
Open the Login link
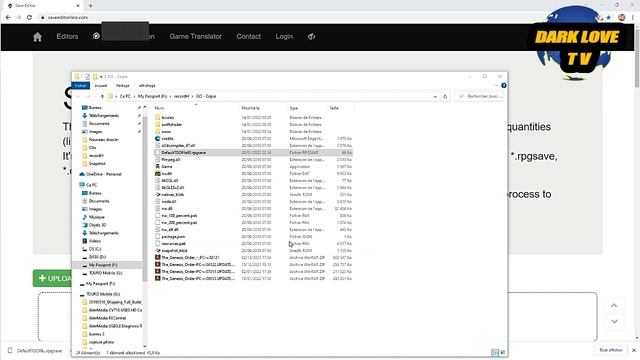click(284, 36)
